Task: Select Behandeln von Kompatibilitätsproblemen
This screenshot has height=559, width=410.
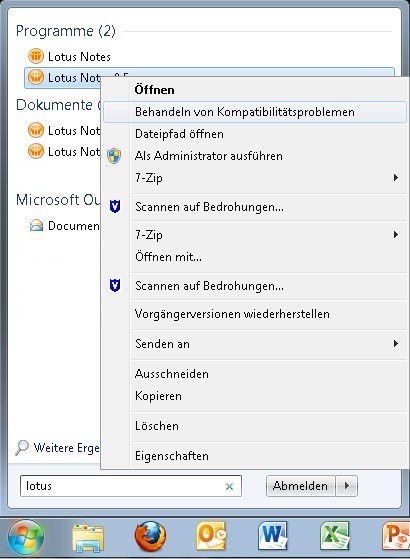Action: click(x=255, y=112)
